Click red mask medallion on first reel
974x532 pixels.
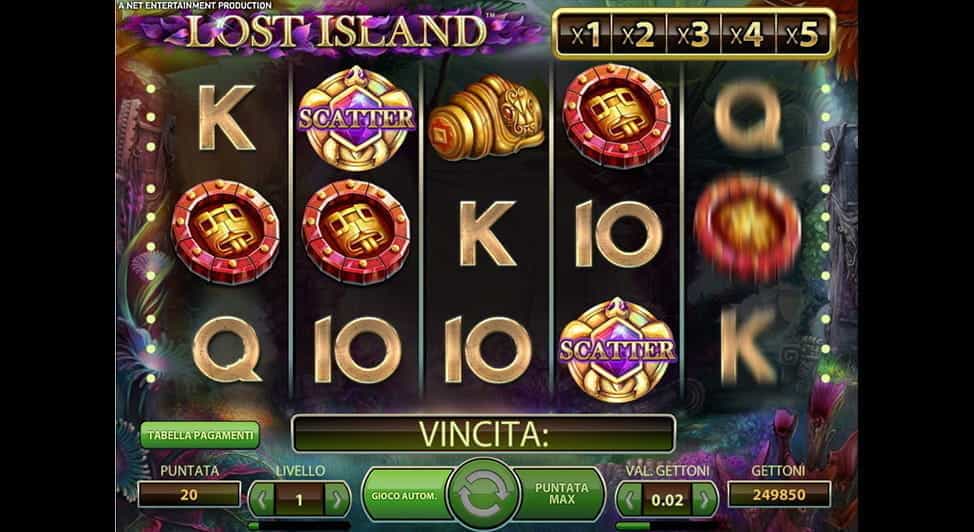pyautogui.click(x=225, y=232)
